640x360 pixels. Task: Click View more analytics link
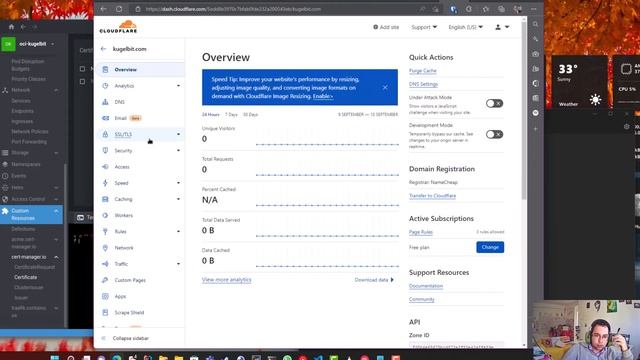click(227, 280)
